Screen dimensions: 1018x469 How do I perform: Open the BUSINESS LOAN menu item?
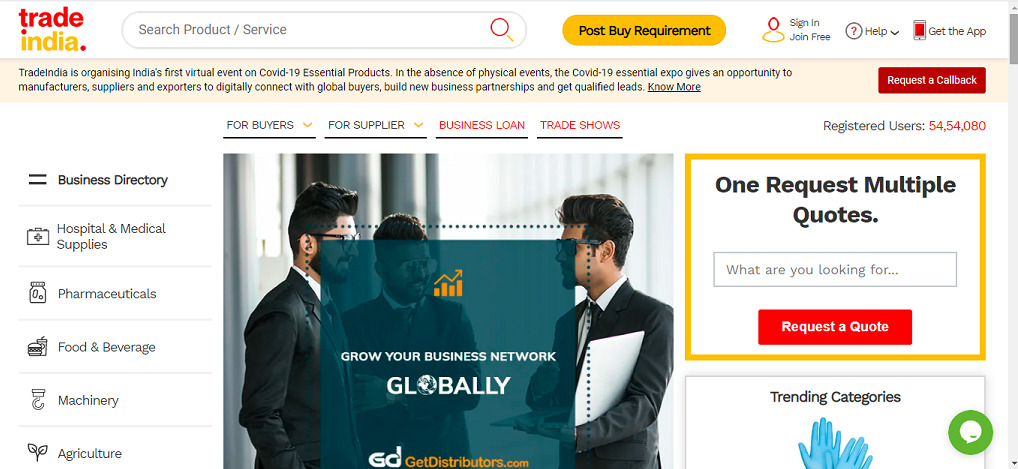482,125
